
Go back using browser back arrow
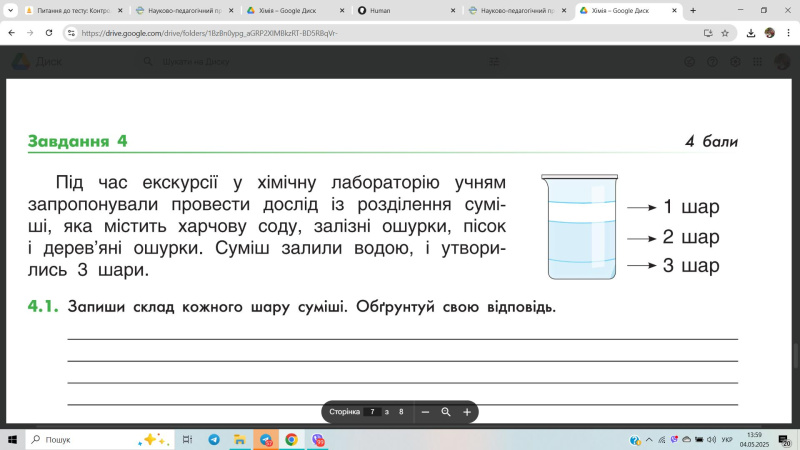coord(12,32)
